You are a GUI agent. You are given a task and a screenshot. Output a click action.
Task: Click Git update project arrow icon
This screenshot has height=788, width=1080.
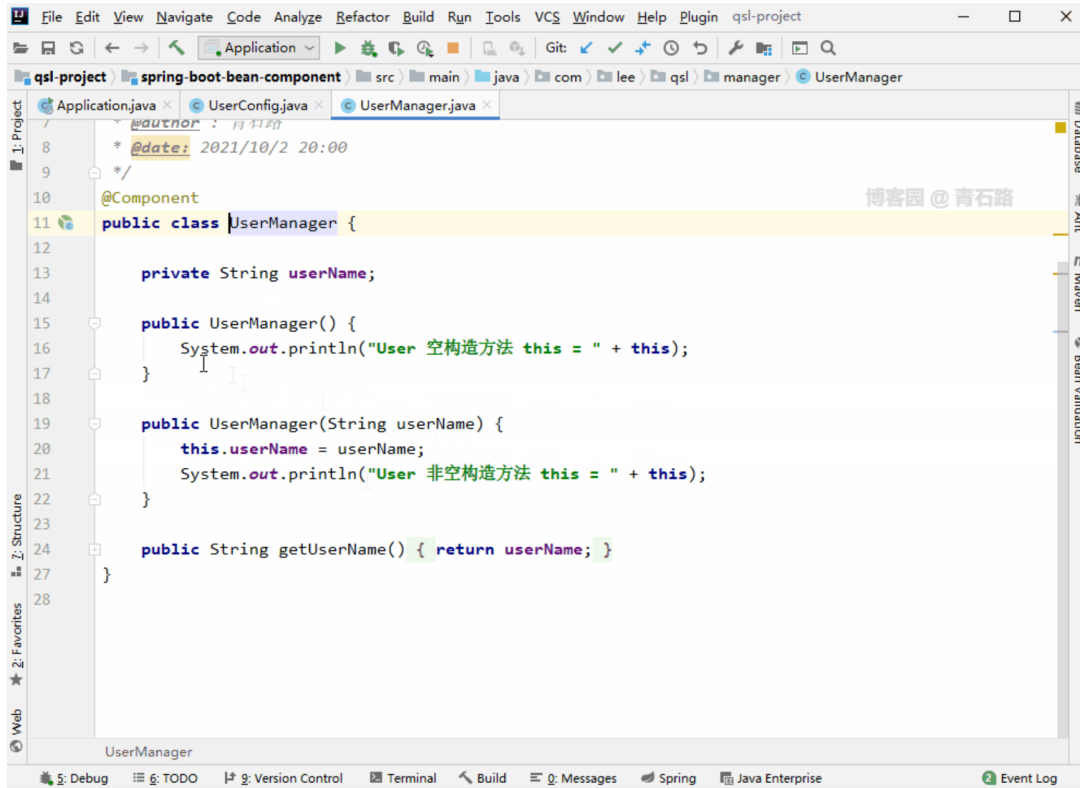click(x=587, y=48)
